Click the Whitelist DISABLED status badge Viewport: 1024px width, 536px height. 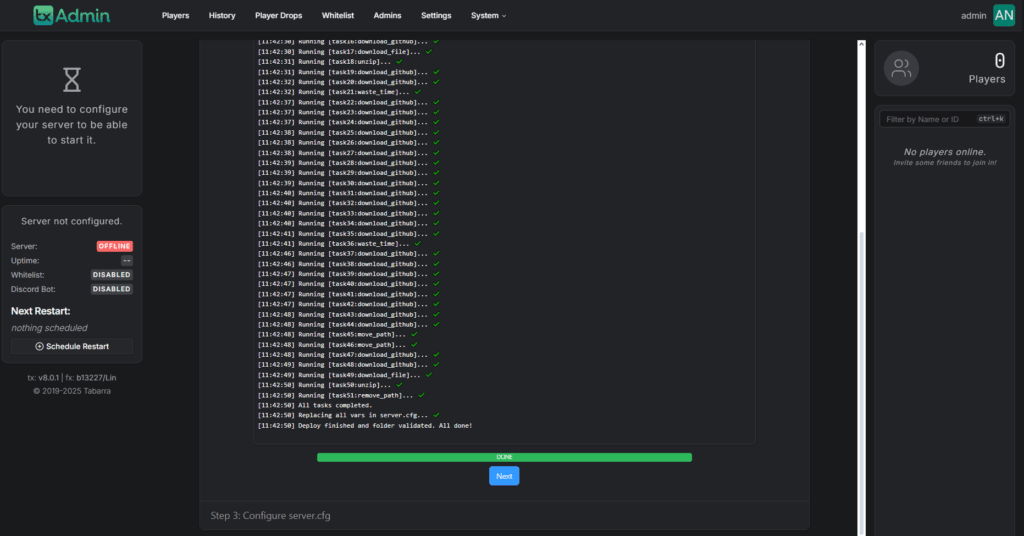click(111, 275)
